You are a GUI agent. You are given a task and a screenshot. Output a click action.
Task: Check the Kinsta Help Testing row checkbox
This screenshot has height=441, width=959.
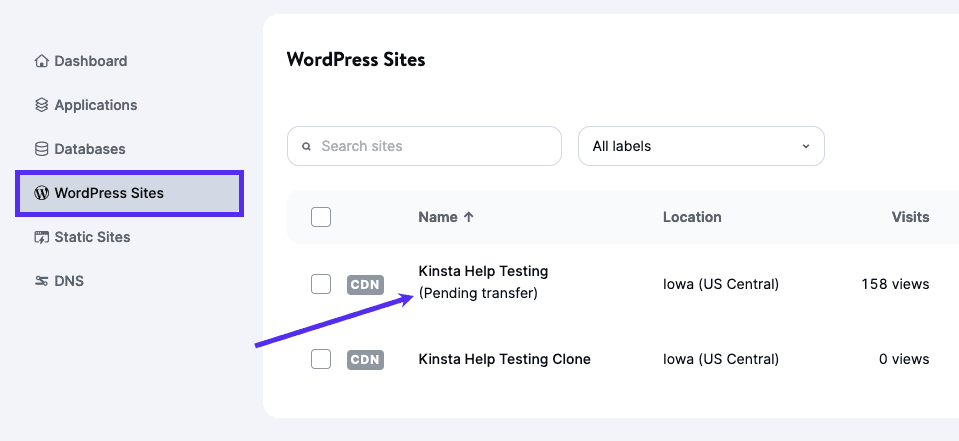(321, 284)
